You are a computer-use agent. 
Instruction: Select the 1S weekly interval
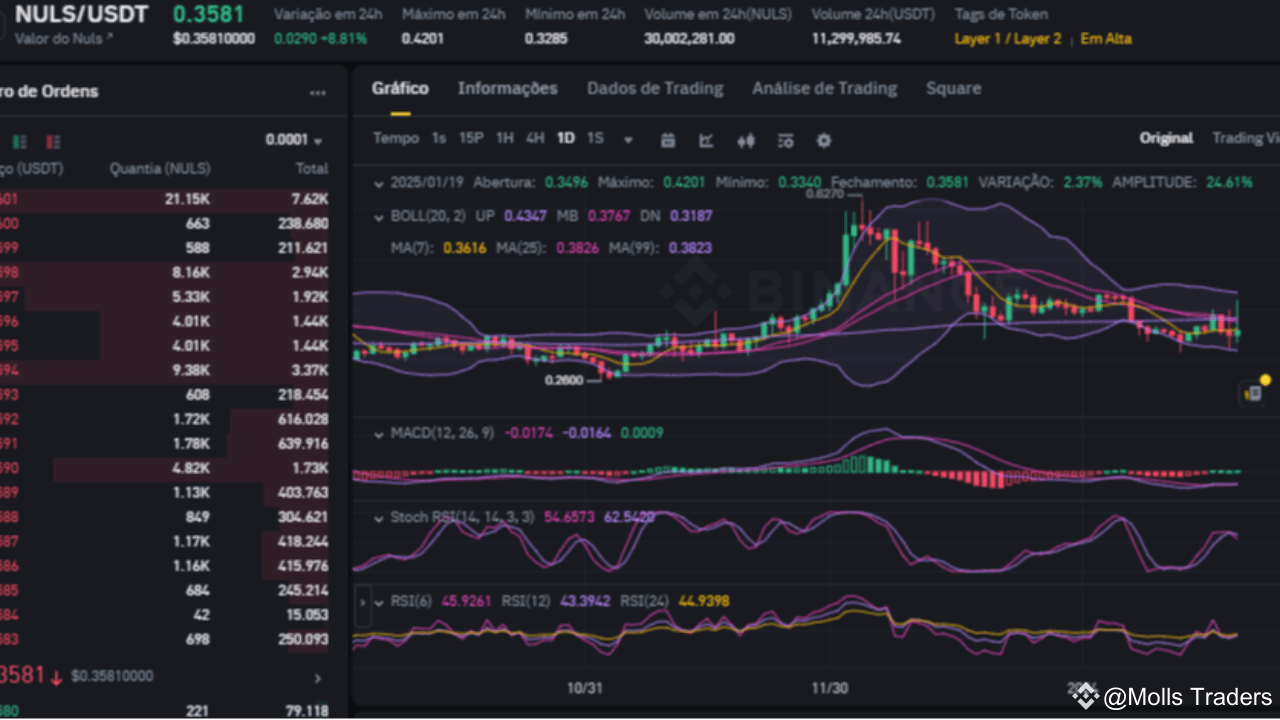tap(595, 139)
